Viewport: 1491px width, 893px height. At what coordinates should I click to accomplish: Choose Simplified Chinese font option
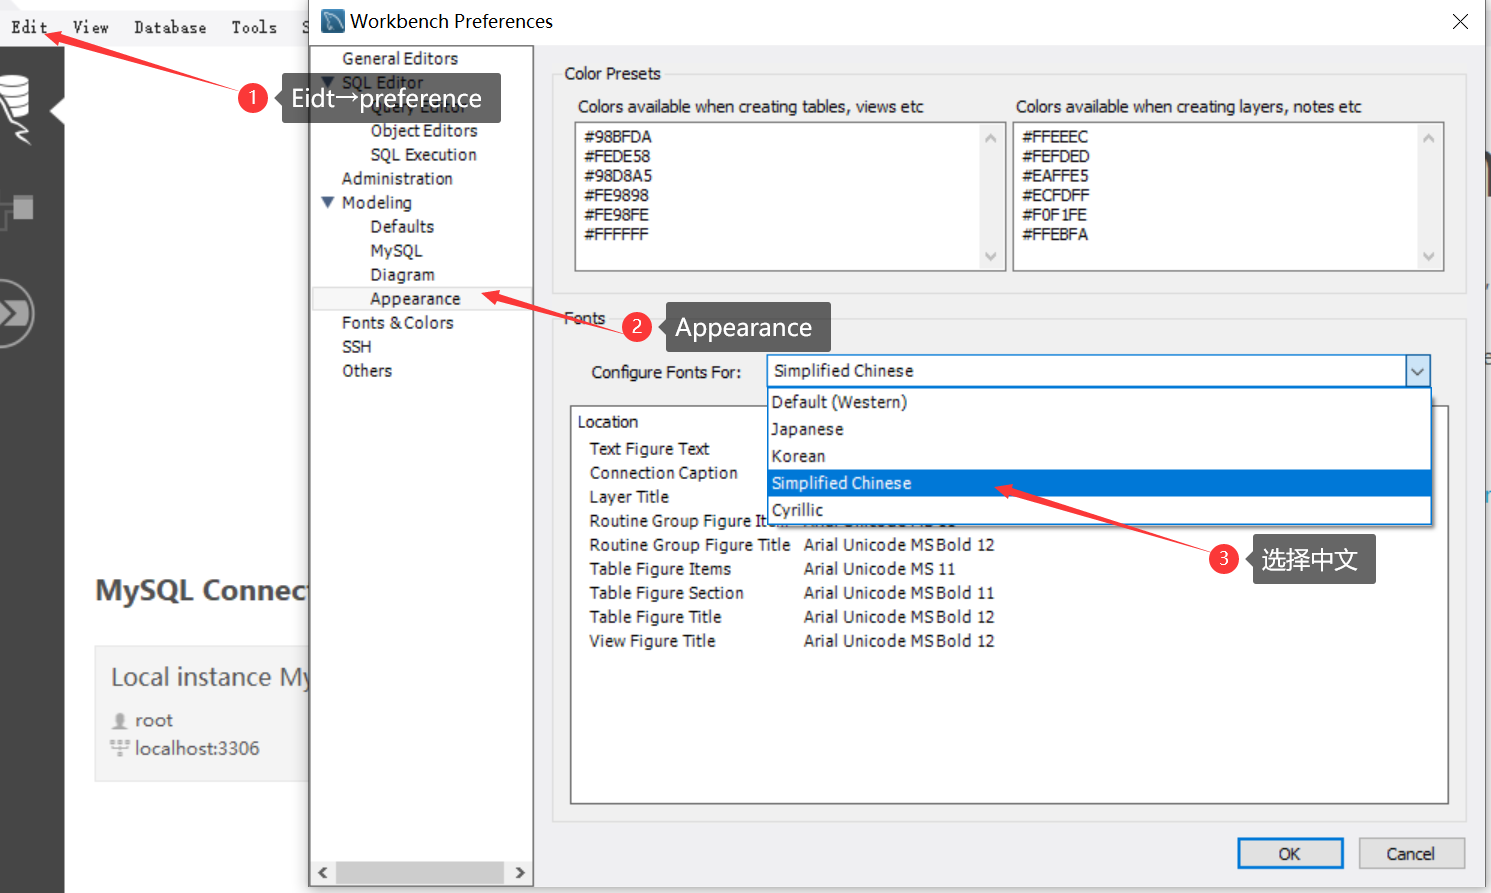click(x=1099, y=483)
